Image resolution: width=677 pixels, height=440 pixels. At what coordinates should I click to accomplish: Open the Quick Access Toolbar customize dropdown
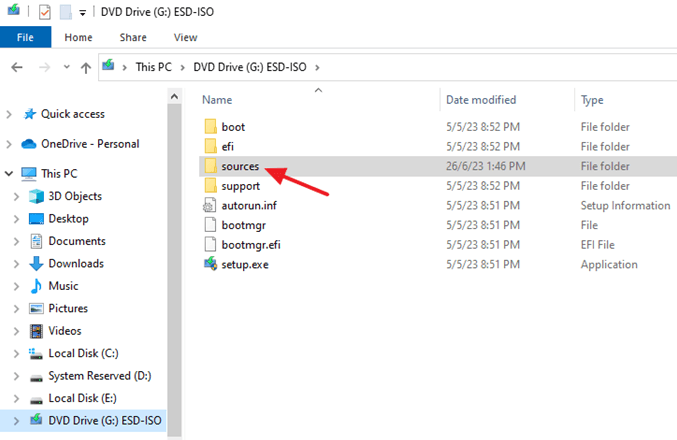point(83,13)
